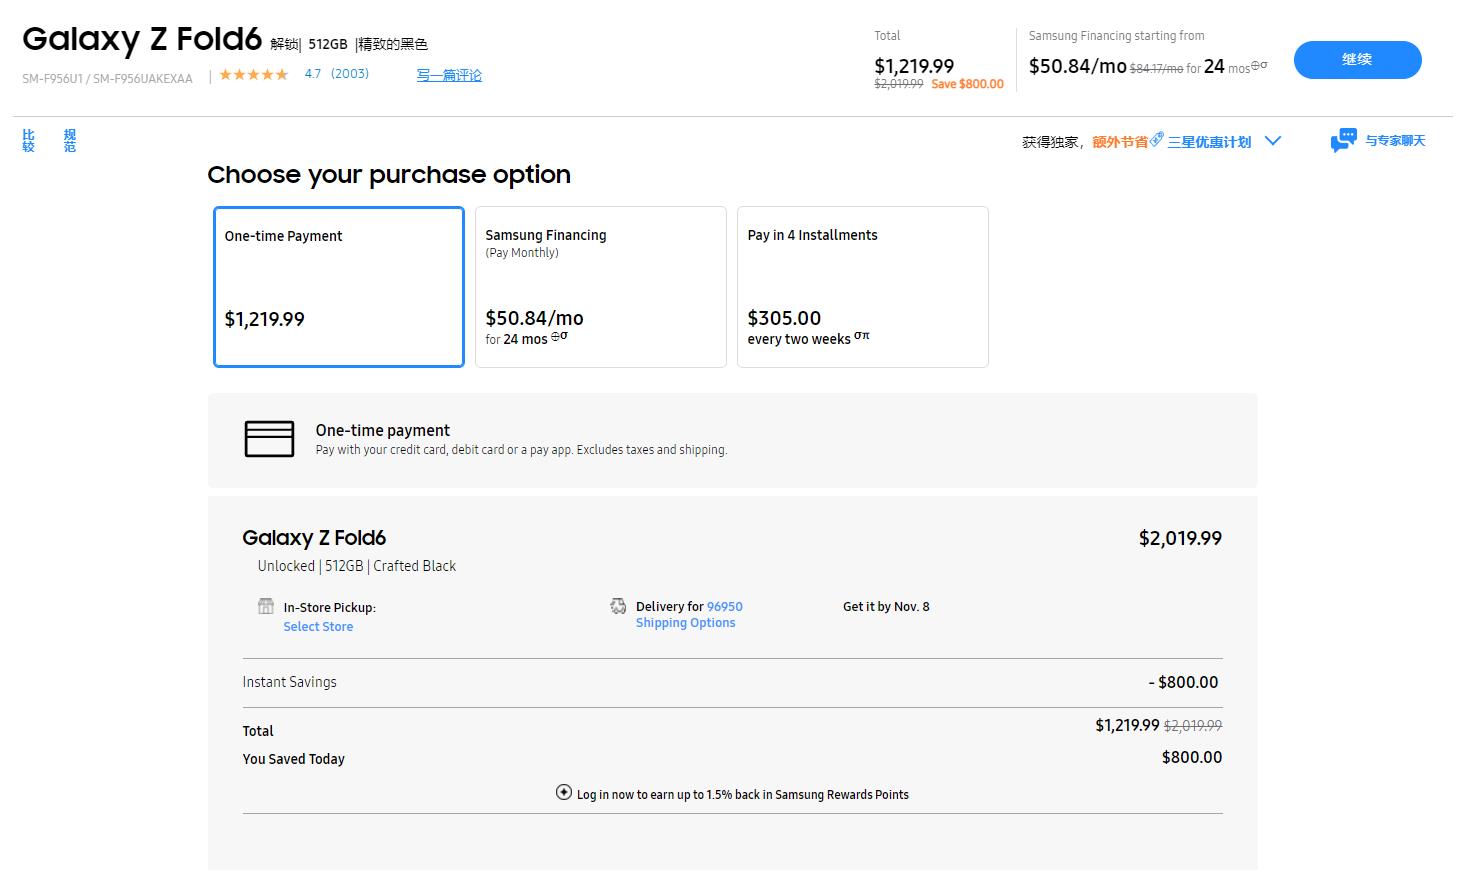
Task: Click the plus circle icon for Rewards Points
Action: pyautogui.click(x=564, y=792)
